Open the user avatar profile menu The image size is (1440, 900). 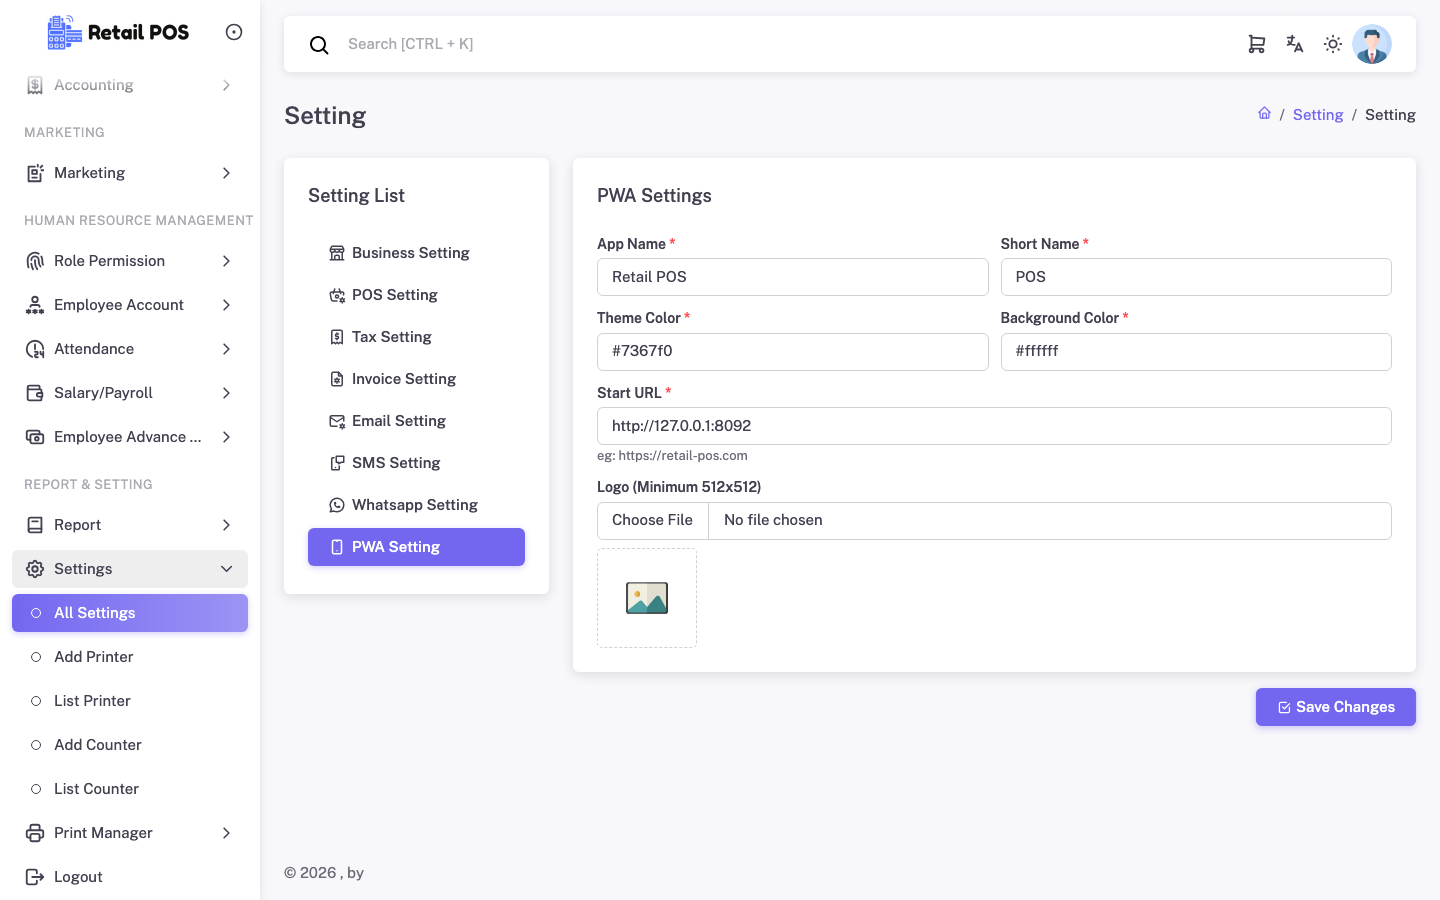pyautogui.click(x=1372, y=44)
